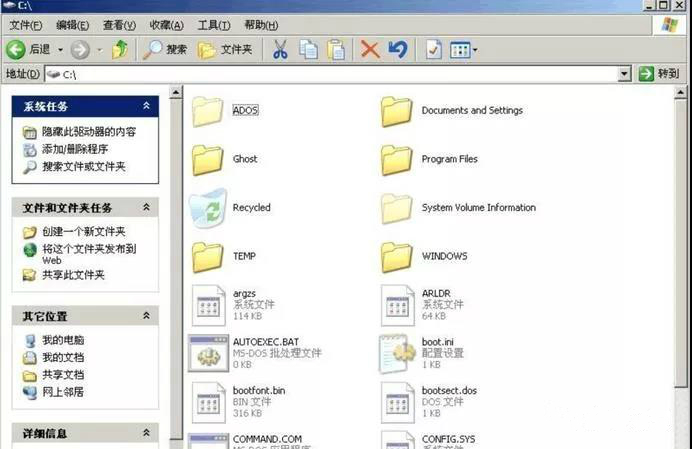Click the Up one level folder icon
692x449 pixels.
pos(120,49)
